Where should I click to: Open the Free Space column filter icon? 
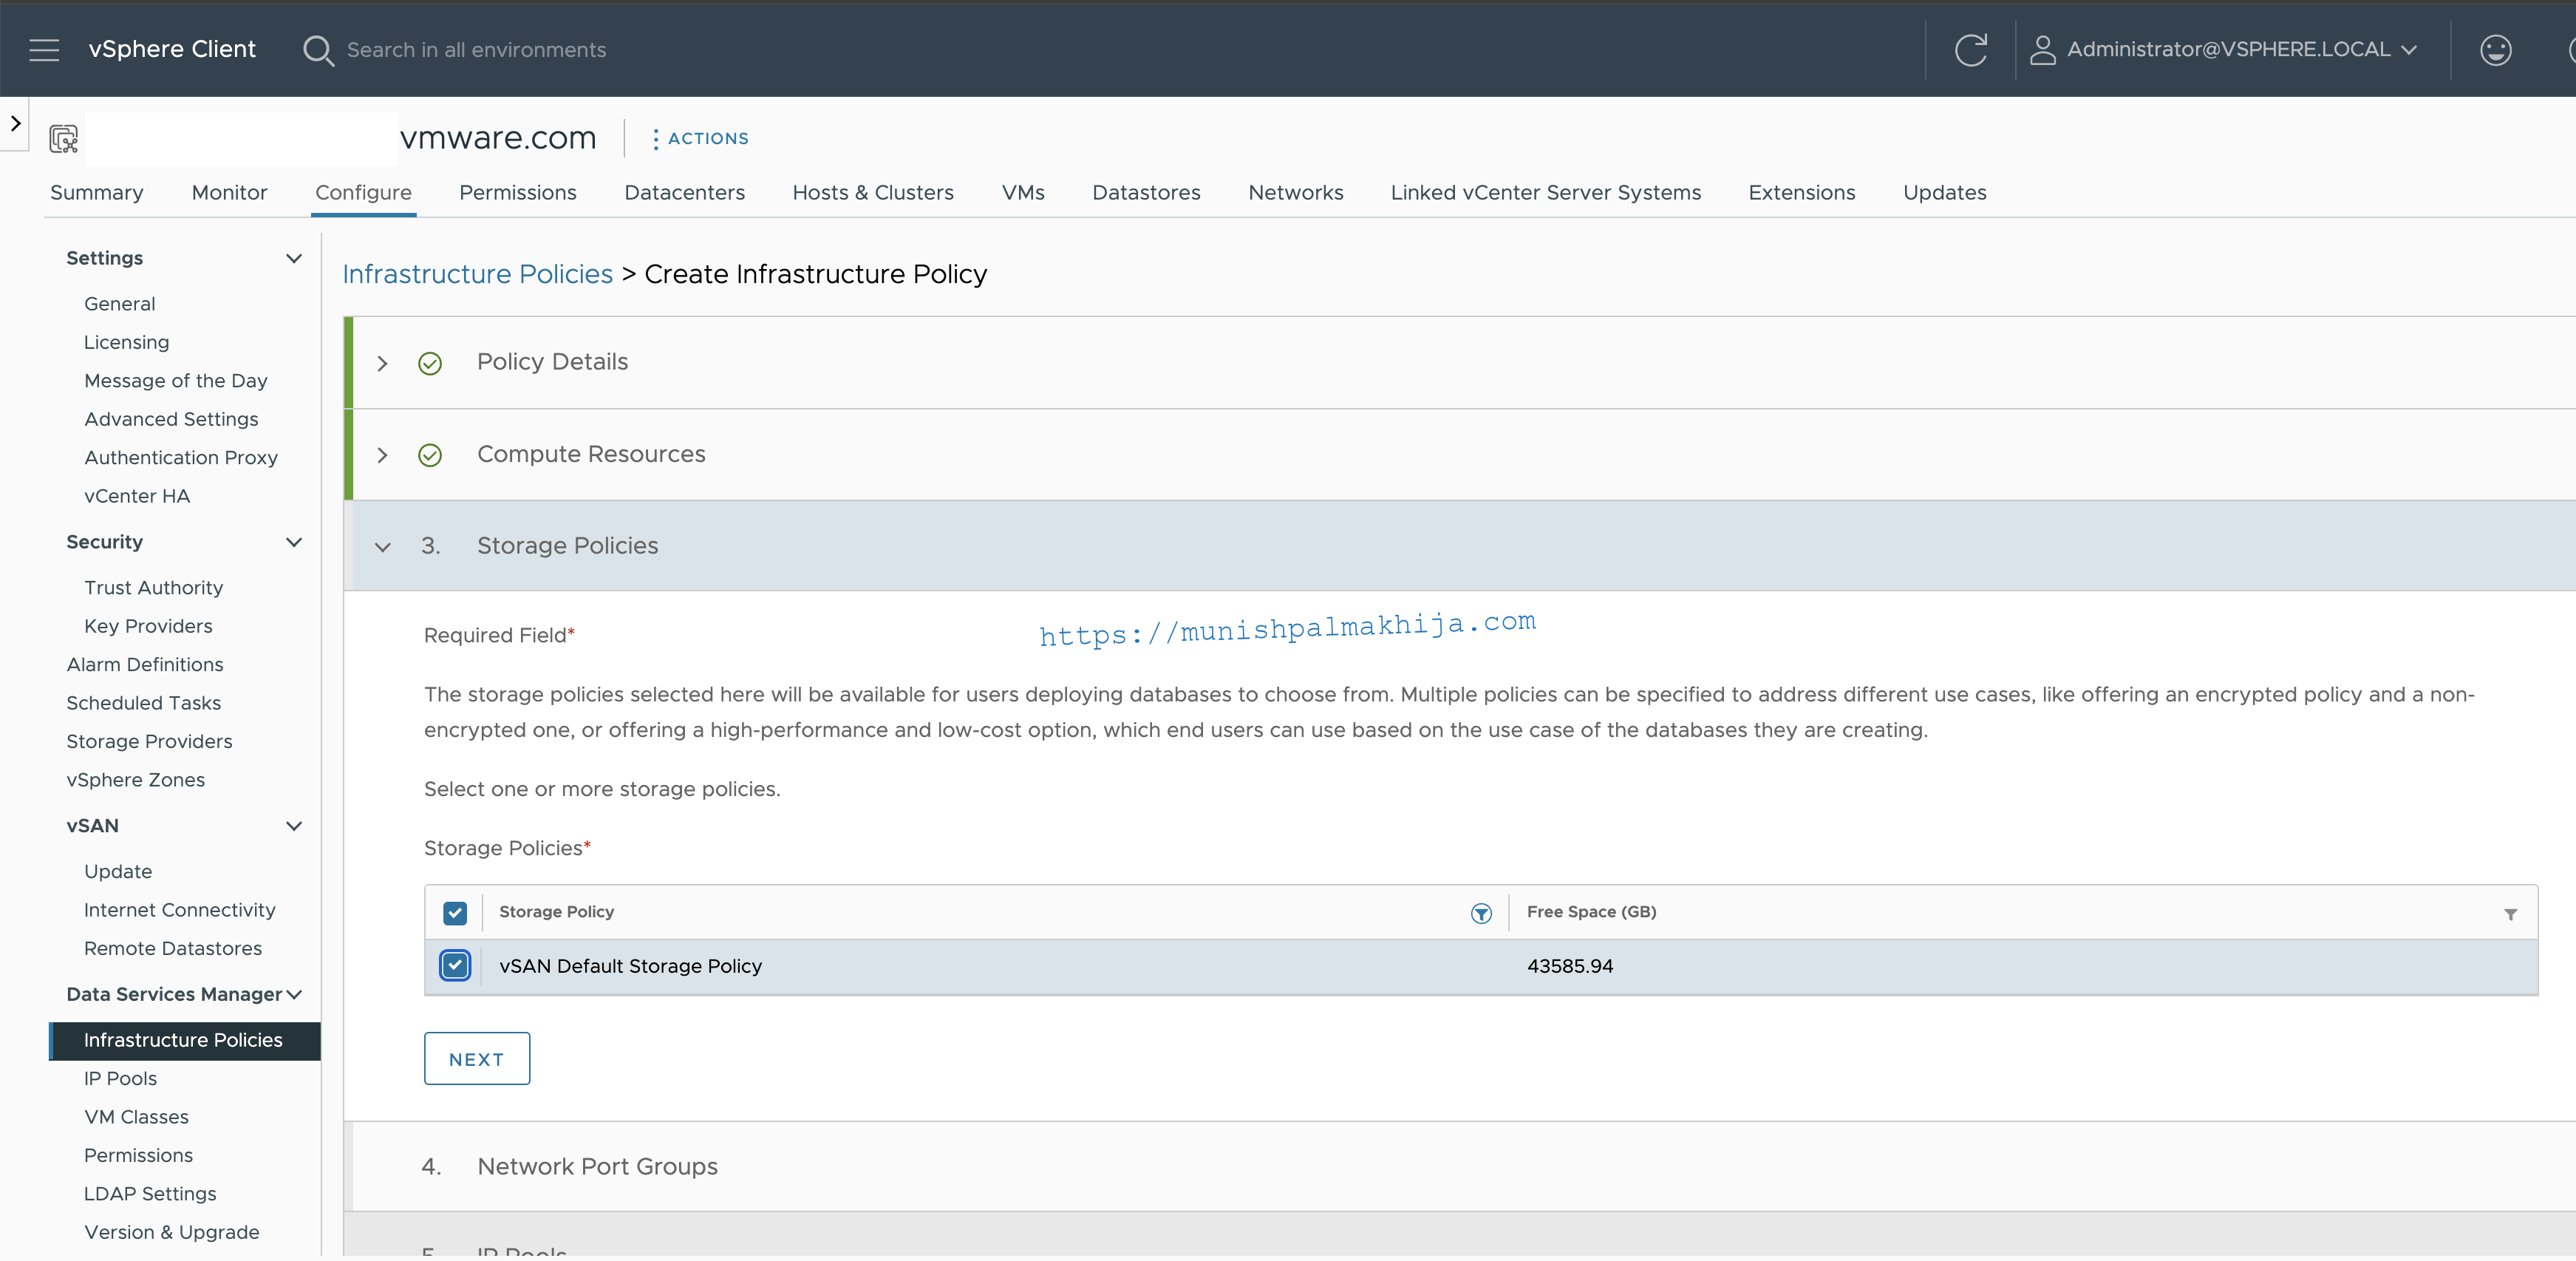pos(2510,914)
